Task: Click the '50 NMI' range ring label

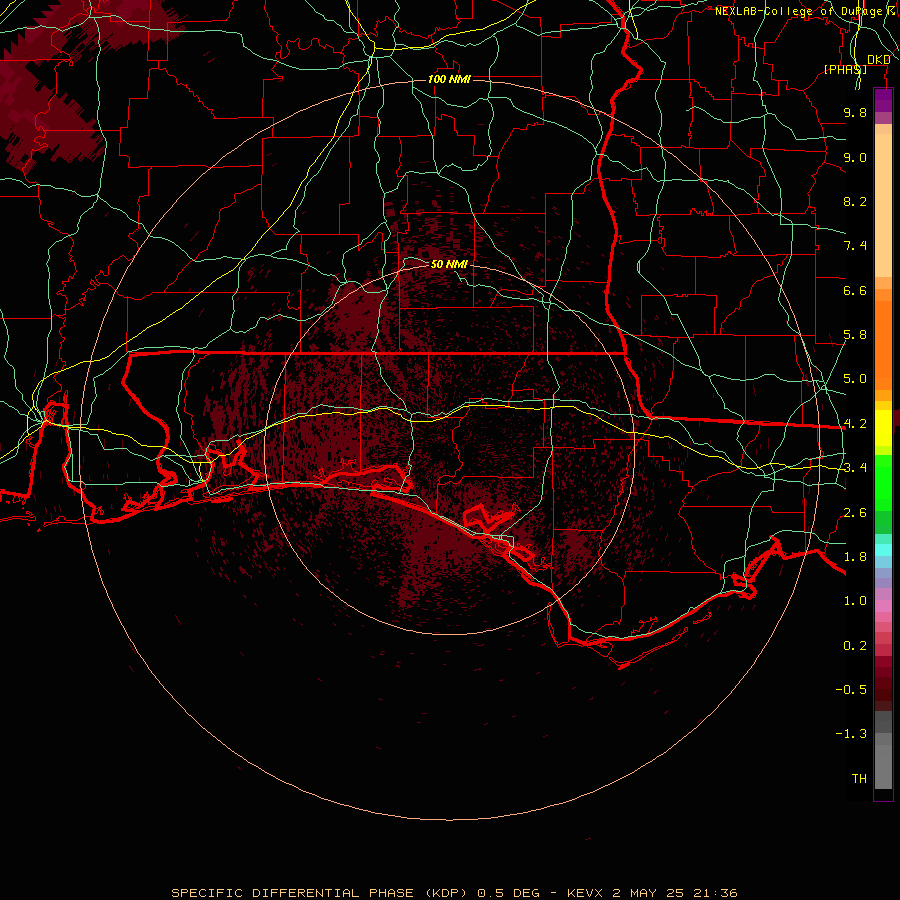Action: tap(449, 264)
